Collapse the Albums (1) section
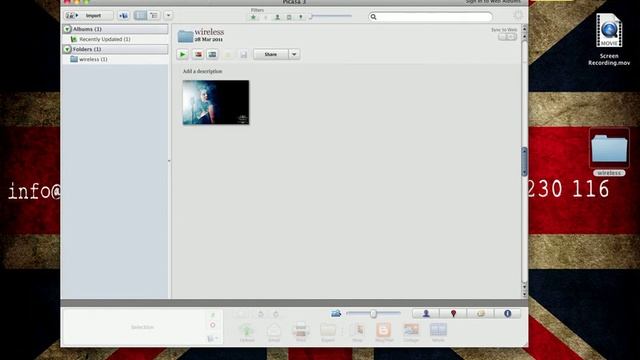Viewport: 640px width, 360px height. 67,29
